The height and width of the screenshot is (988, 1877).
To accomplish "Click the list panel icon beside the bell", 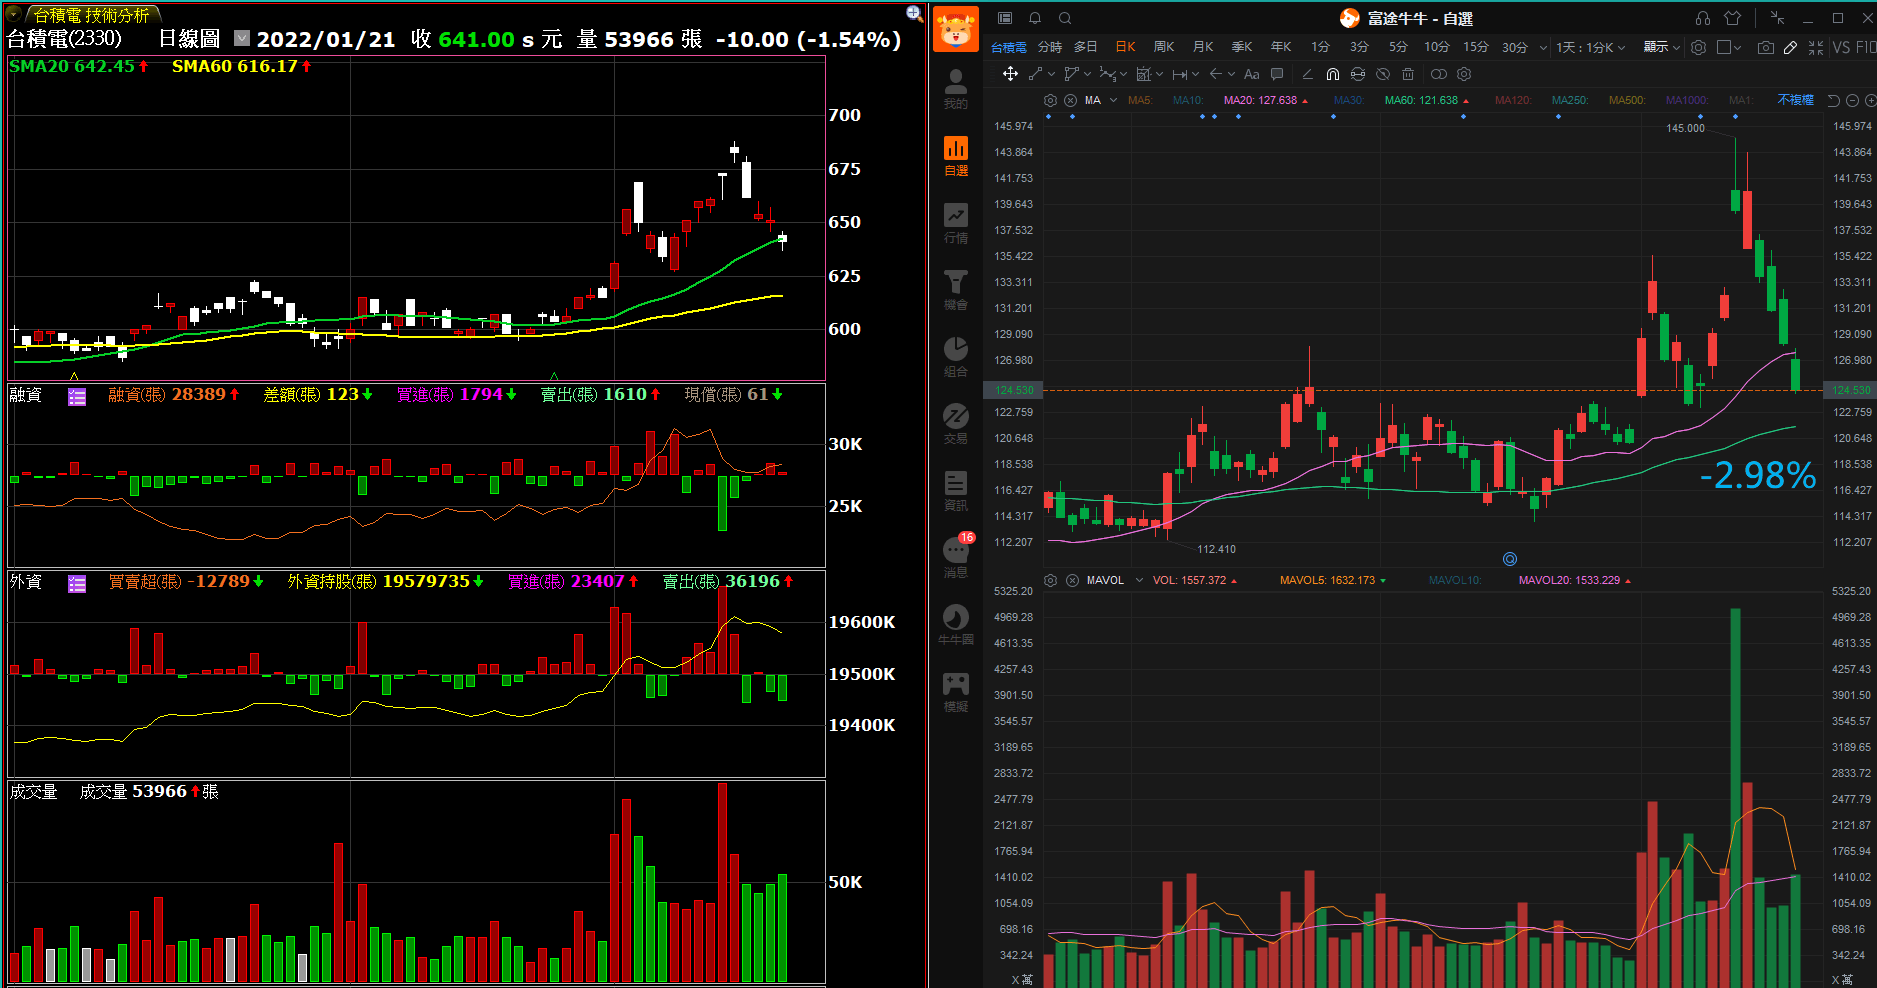I will 1005,18.
